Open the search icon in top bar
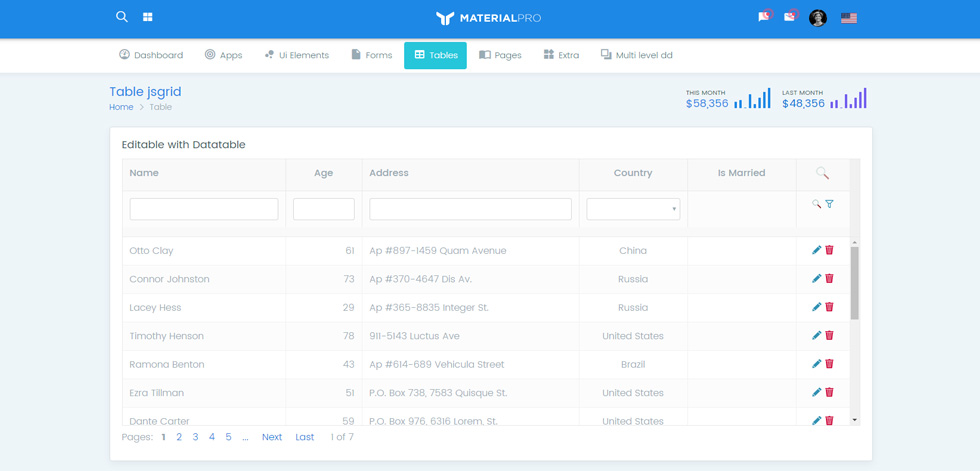 [x=122, y=17]
